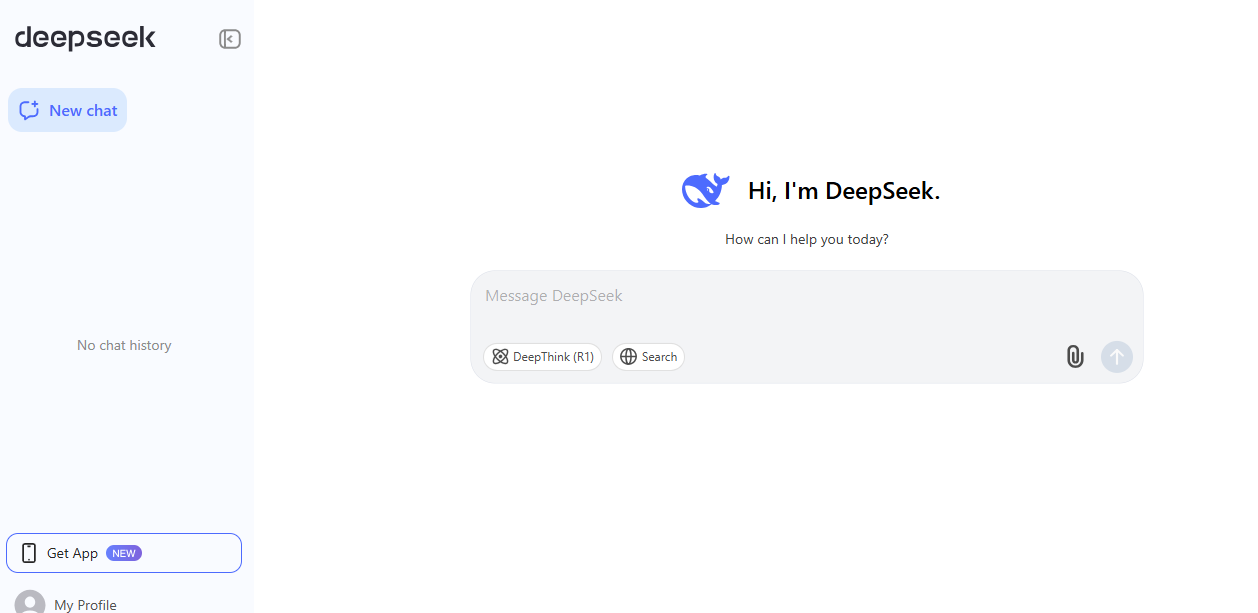1258x613 pixels.
Task: Toggle the web Search option
Action: [649, 357]
